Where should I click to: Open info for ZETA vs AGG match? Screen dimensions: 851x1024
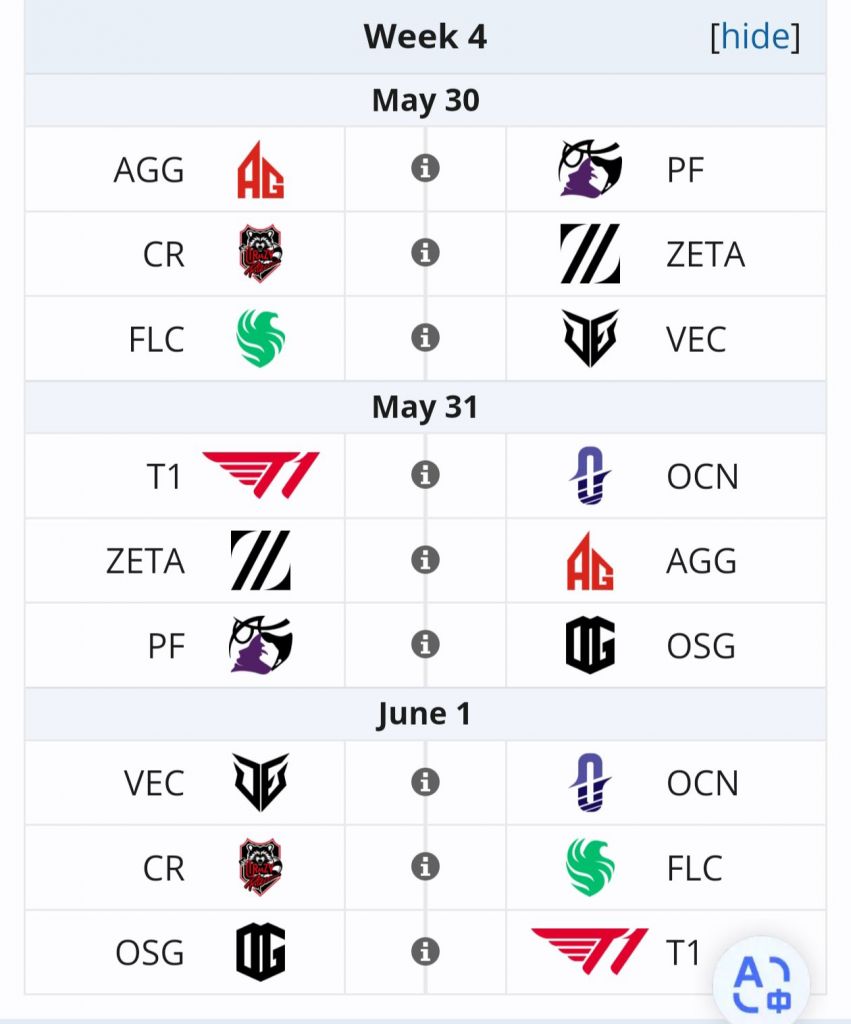(425, 560)
